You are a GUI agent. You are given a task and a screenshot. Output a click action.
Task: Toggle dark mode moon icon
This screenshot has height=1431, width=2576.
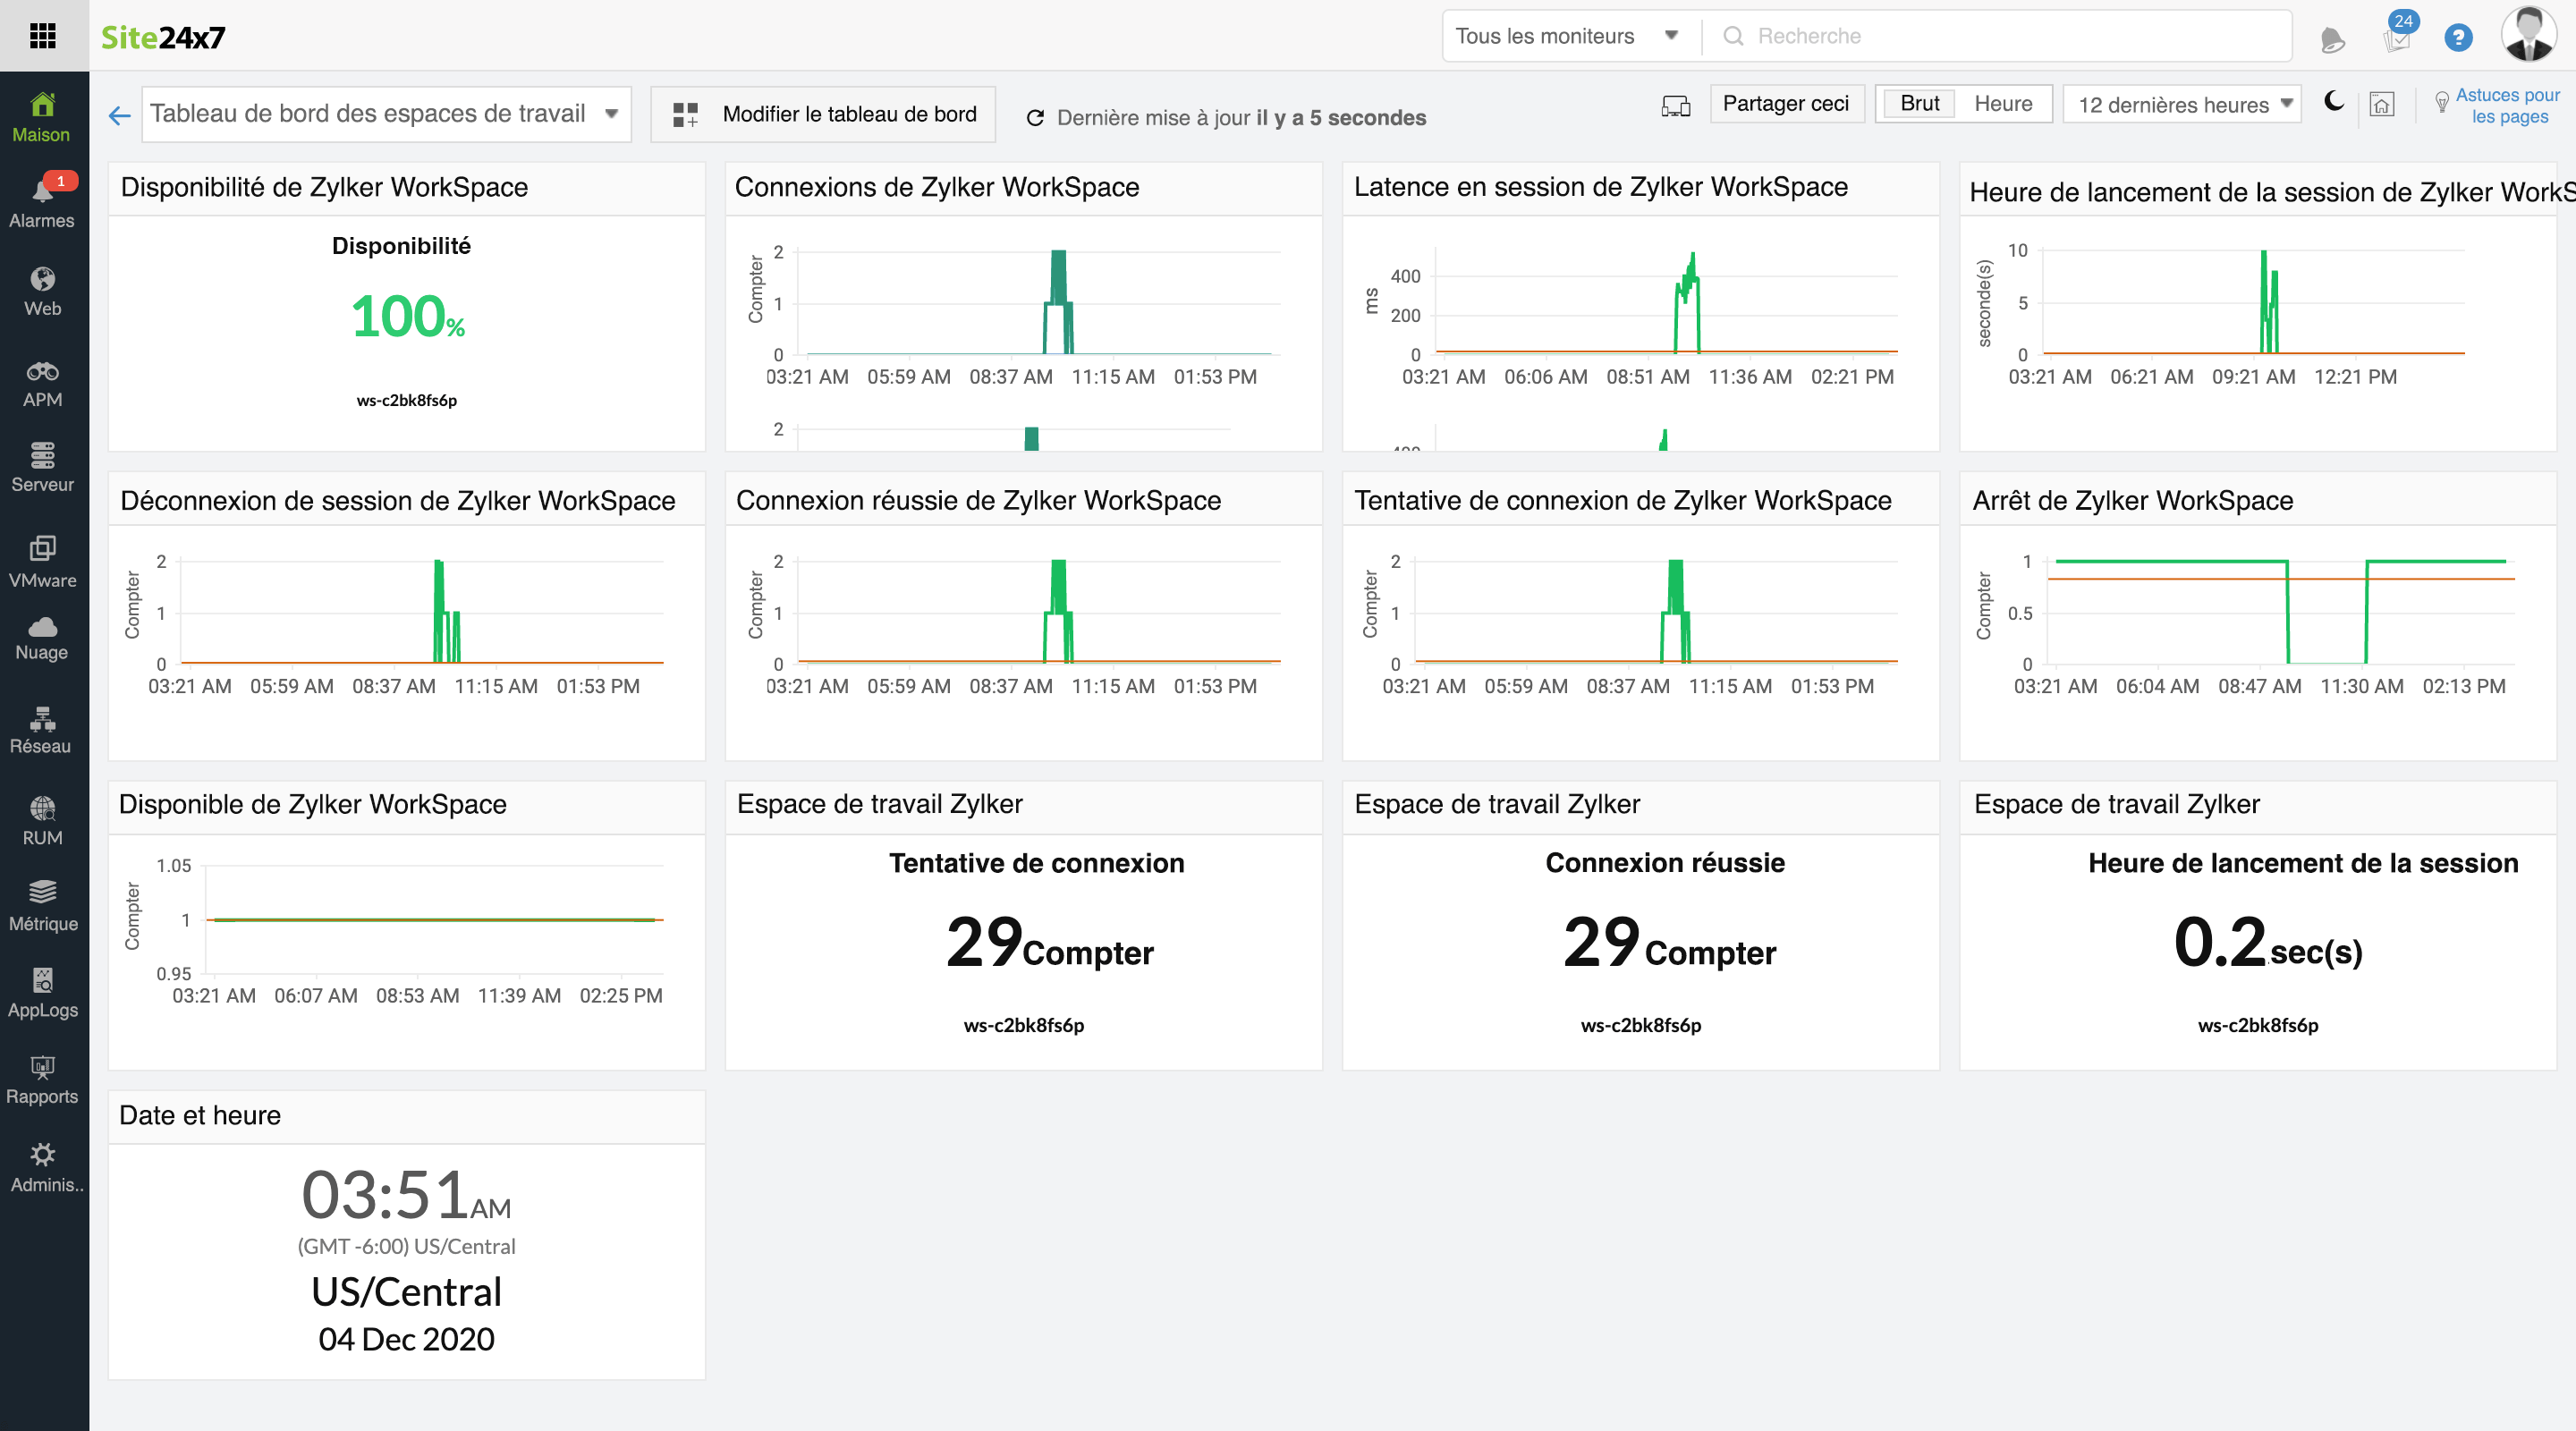[x=2334, y=101]
